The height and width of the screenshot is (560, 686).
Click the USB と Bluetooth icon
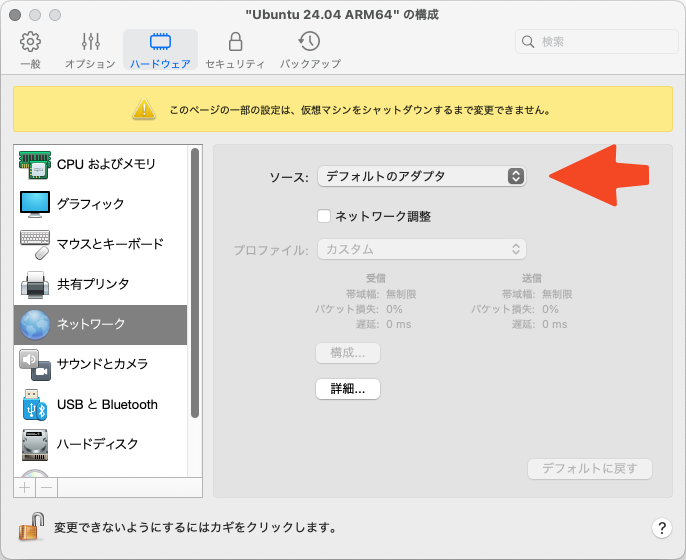click(x=35, y=405)
